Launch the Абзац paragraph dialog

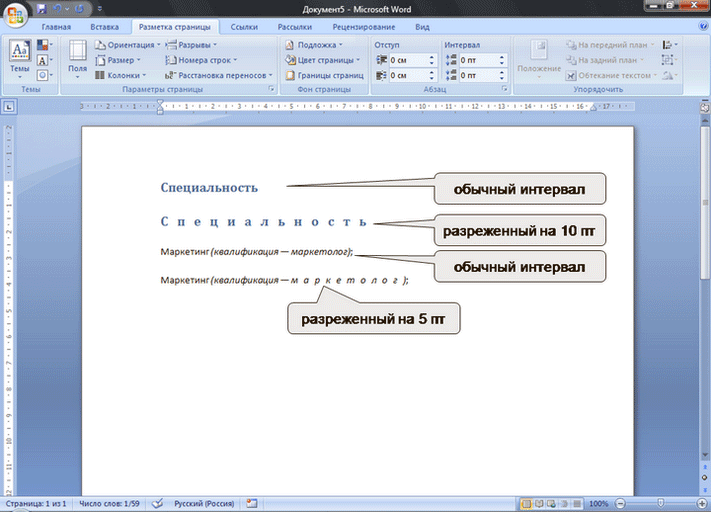pos(504,89)
